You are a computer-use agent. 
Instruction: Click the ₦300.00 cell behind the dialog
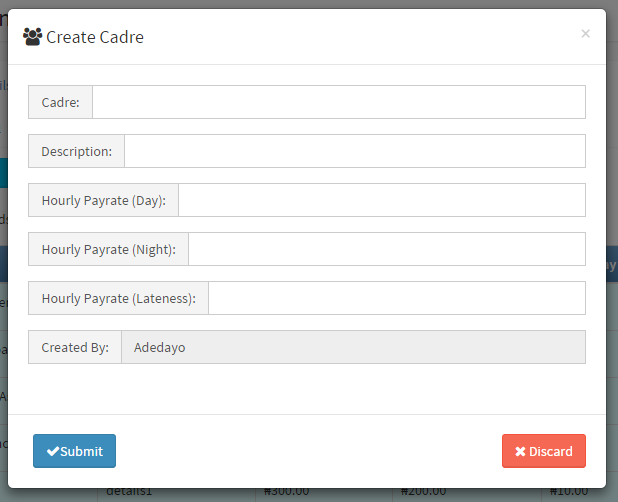(286, 492)
